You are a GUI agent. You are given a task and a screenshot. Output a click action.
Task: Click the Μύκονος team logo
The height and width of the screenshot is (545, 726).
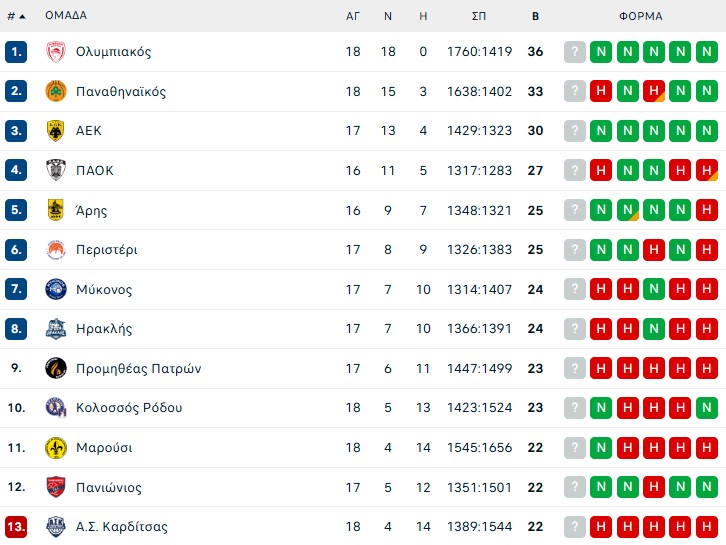(x=55, y=289)
